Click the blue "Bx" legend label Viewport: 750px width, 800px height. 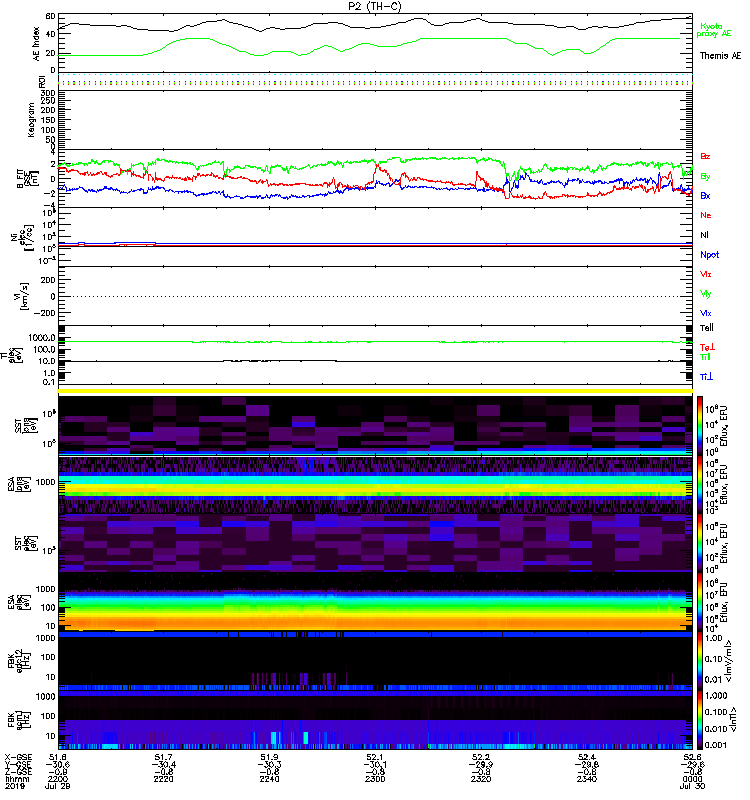(x=705, y=195)
